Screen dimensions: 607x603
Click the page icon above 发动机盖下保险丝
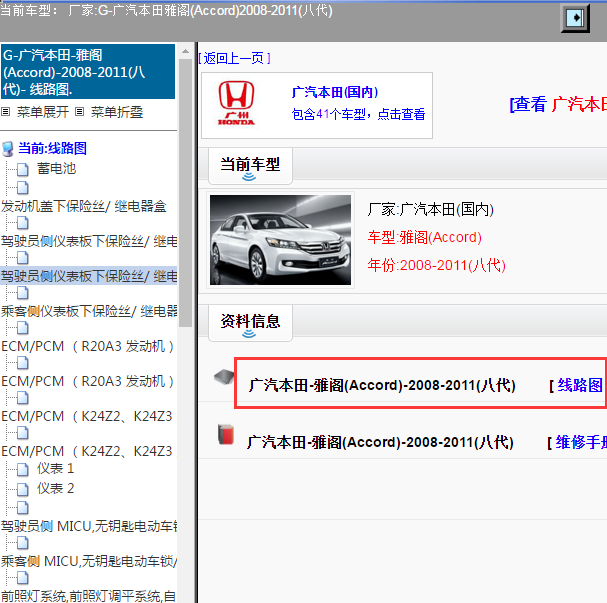(23, 188)
